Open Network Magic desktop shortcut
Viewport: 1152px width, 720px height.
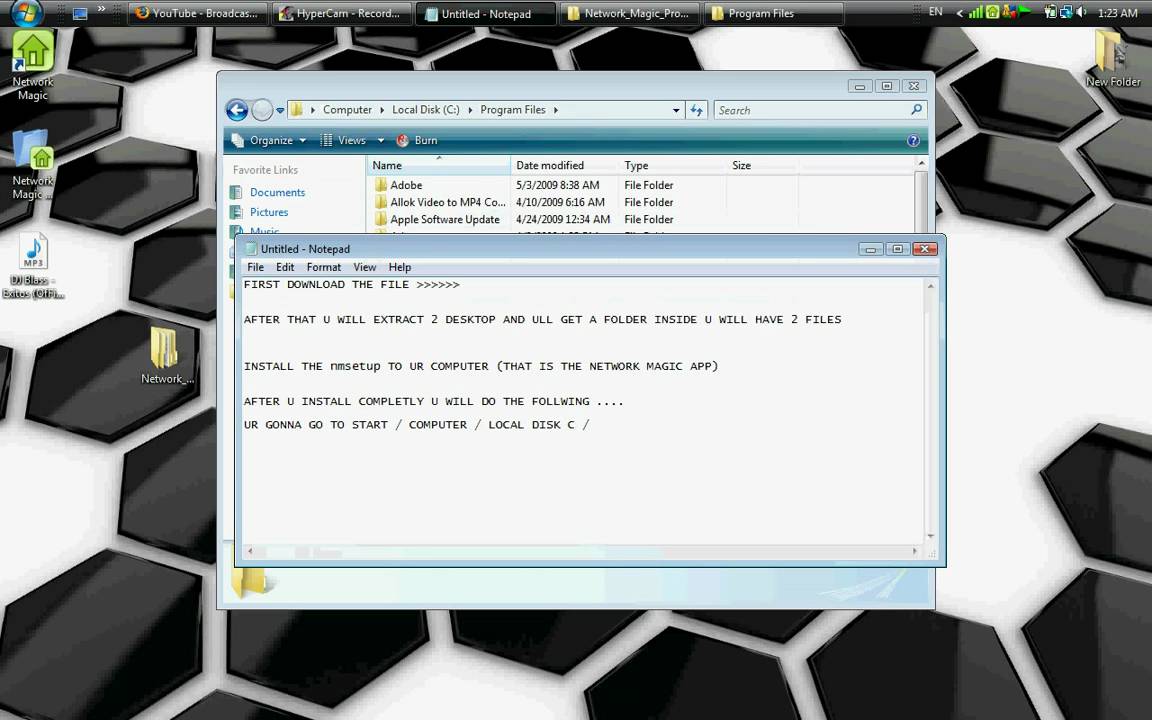tap(32, 66)
